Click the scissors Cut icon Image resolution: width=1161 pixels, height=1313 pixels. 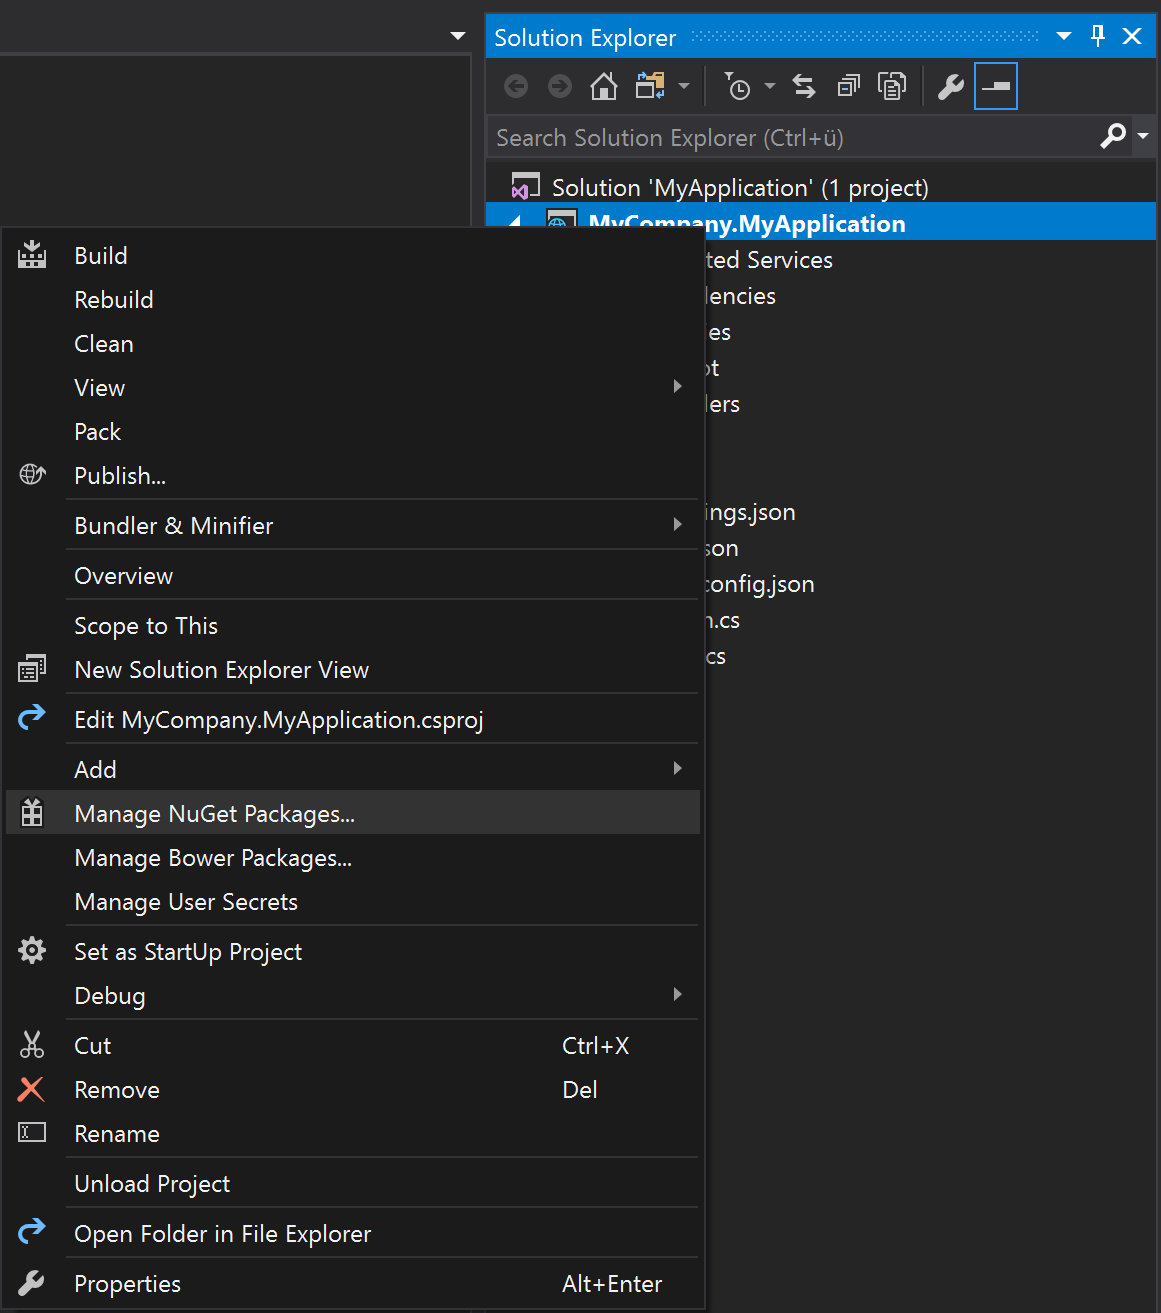tap(32, 1045)
